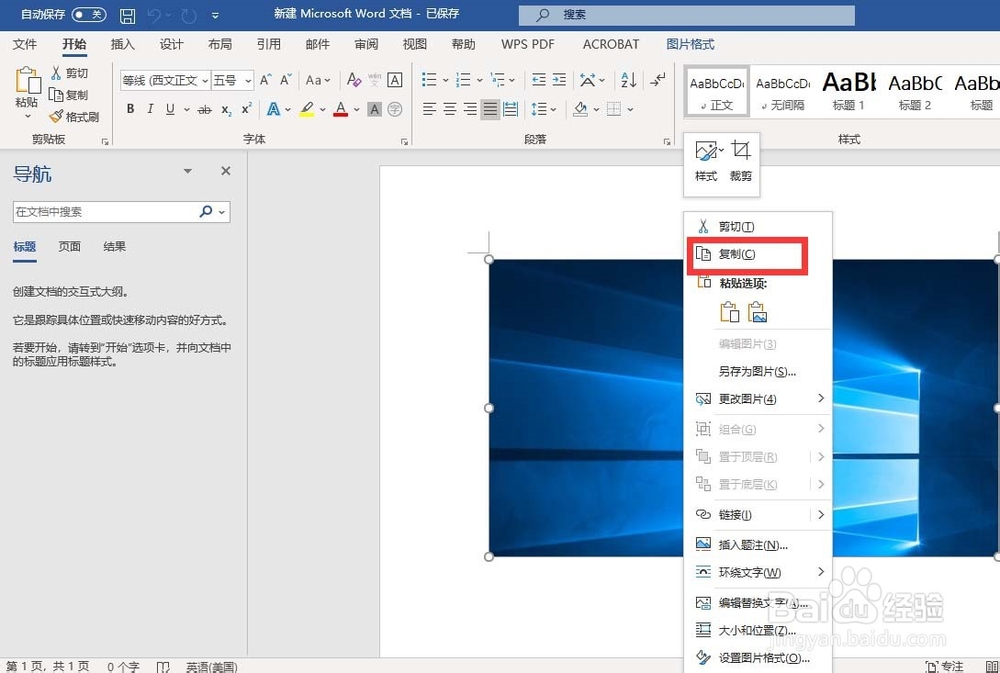Toggle Subscript formatting
Screen dimensions: 1000x673
226,110
